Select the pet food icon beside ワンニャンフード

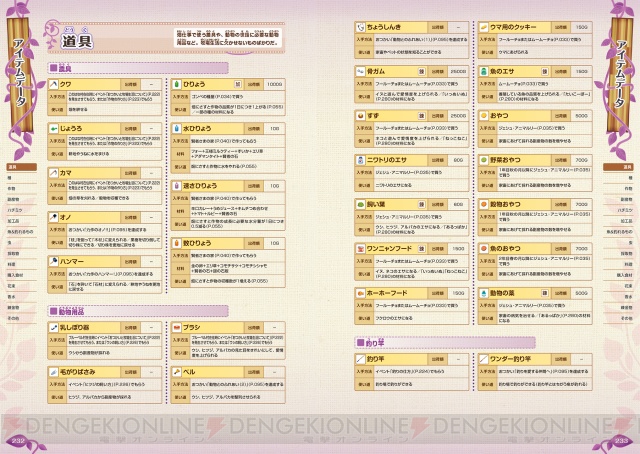coord(360,248)
